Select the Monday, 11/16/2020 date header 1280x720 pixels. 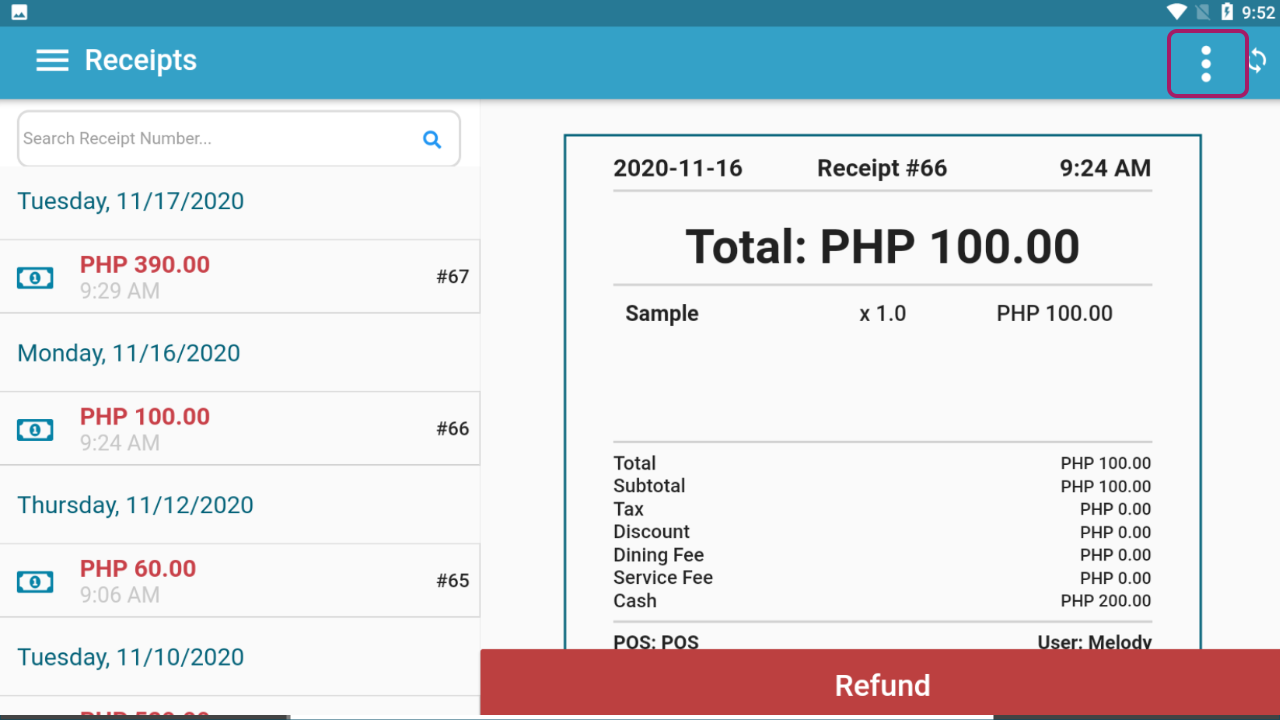[129, 353]
